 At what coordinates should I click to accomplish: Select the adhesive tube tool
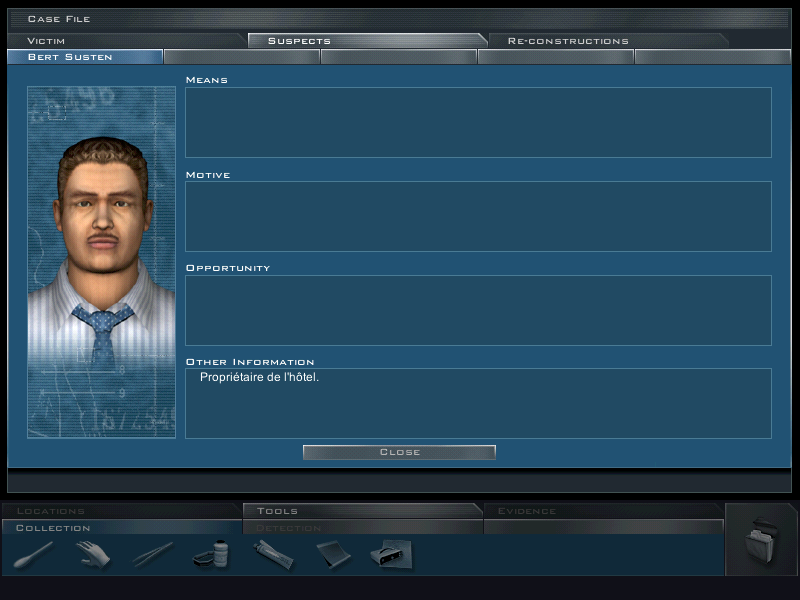273,555
